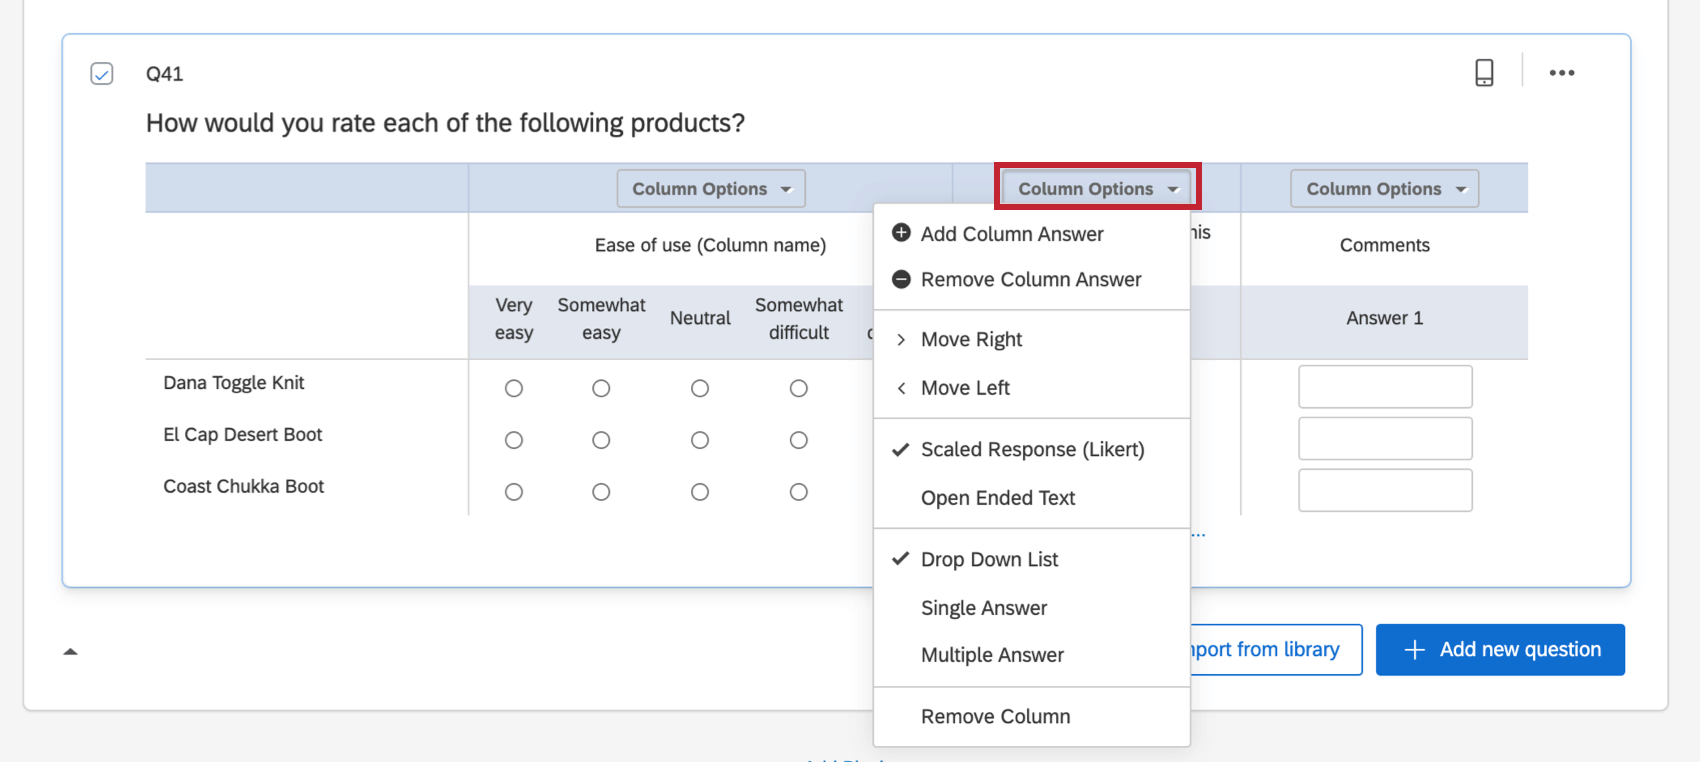1700x762 pixels.
Task: Open the three-dot question options menu
Action: click(1561, 73)
